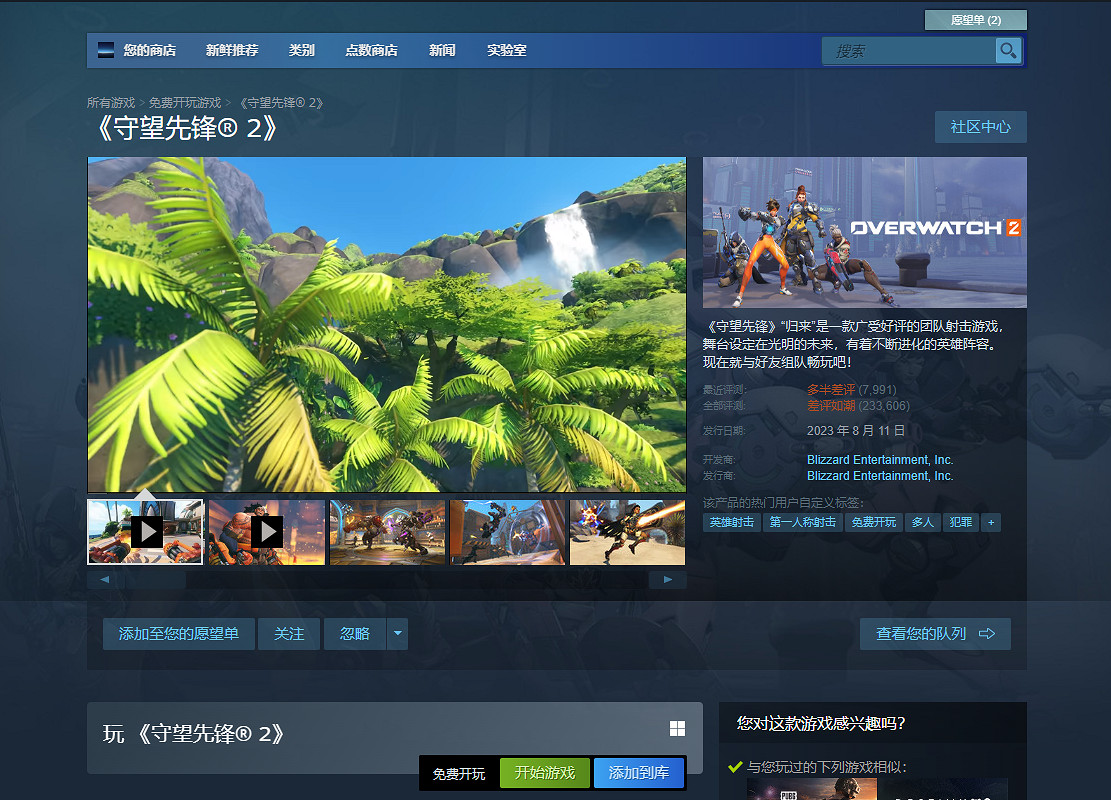Click the left arrow of the screenshot carousel
1111x800 pixels.
click(x=105, y=578)
